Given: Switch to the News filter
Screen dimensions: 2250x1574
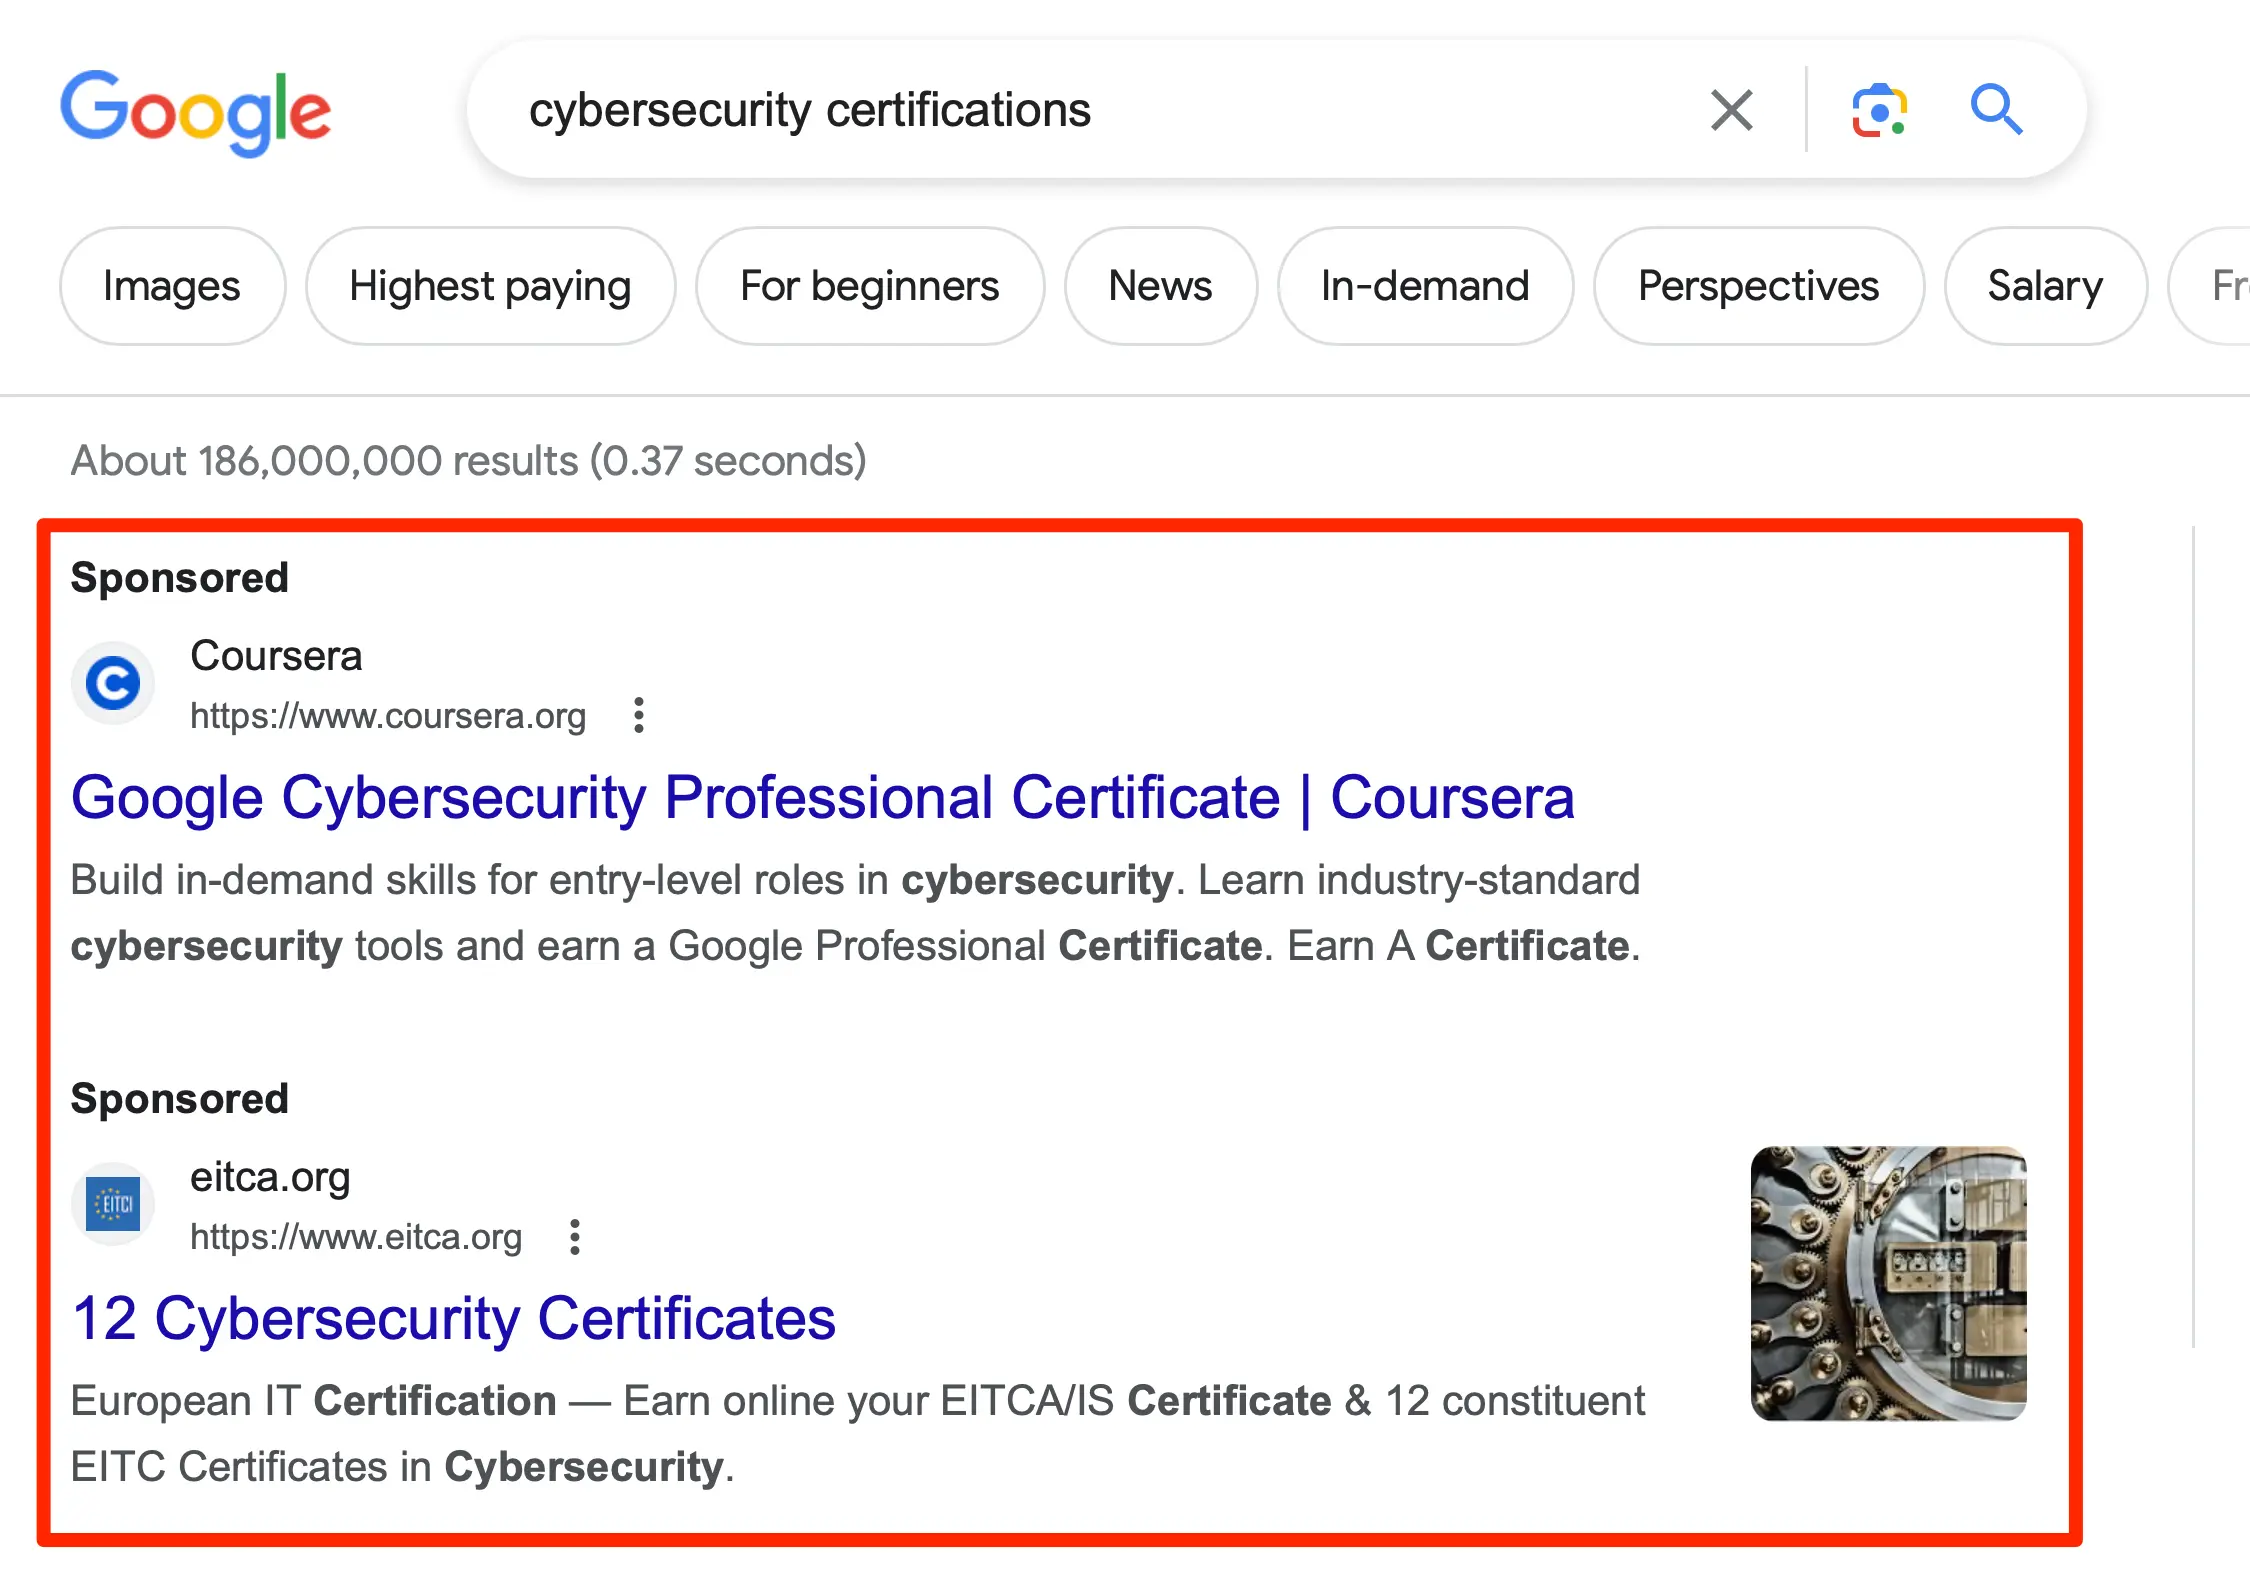Looking at the screenshot, I should pyautogui.click(x=1160, y=286).
